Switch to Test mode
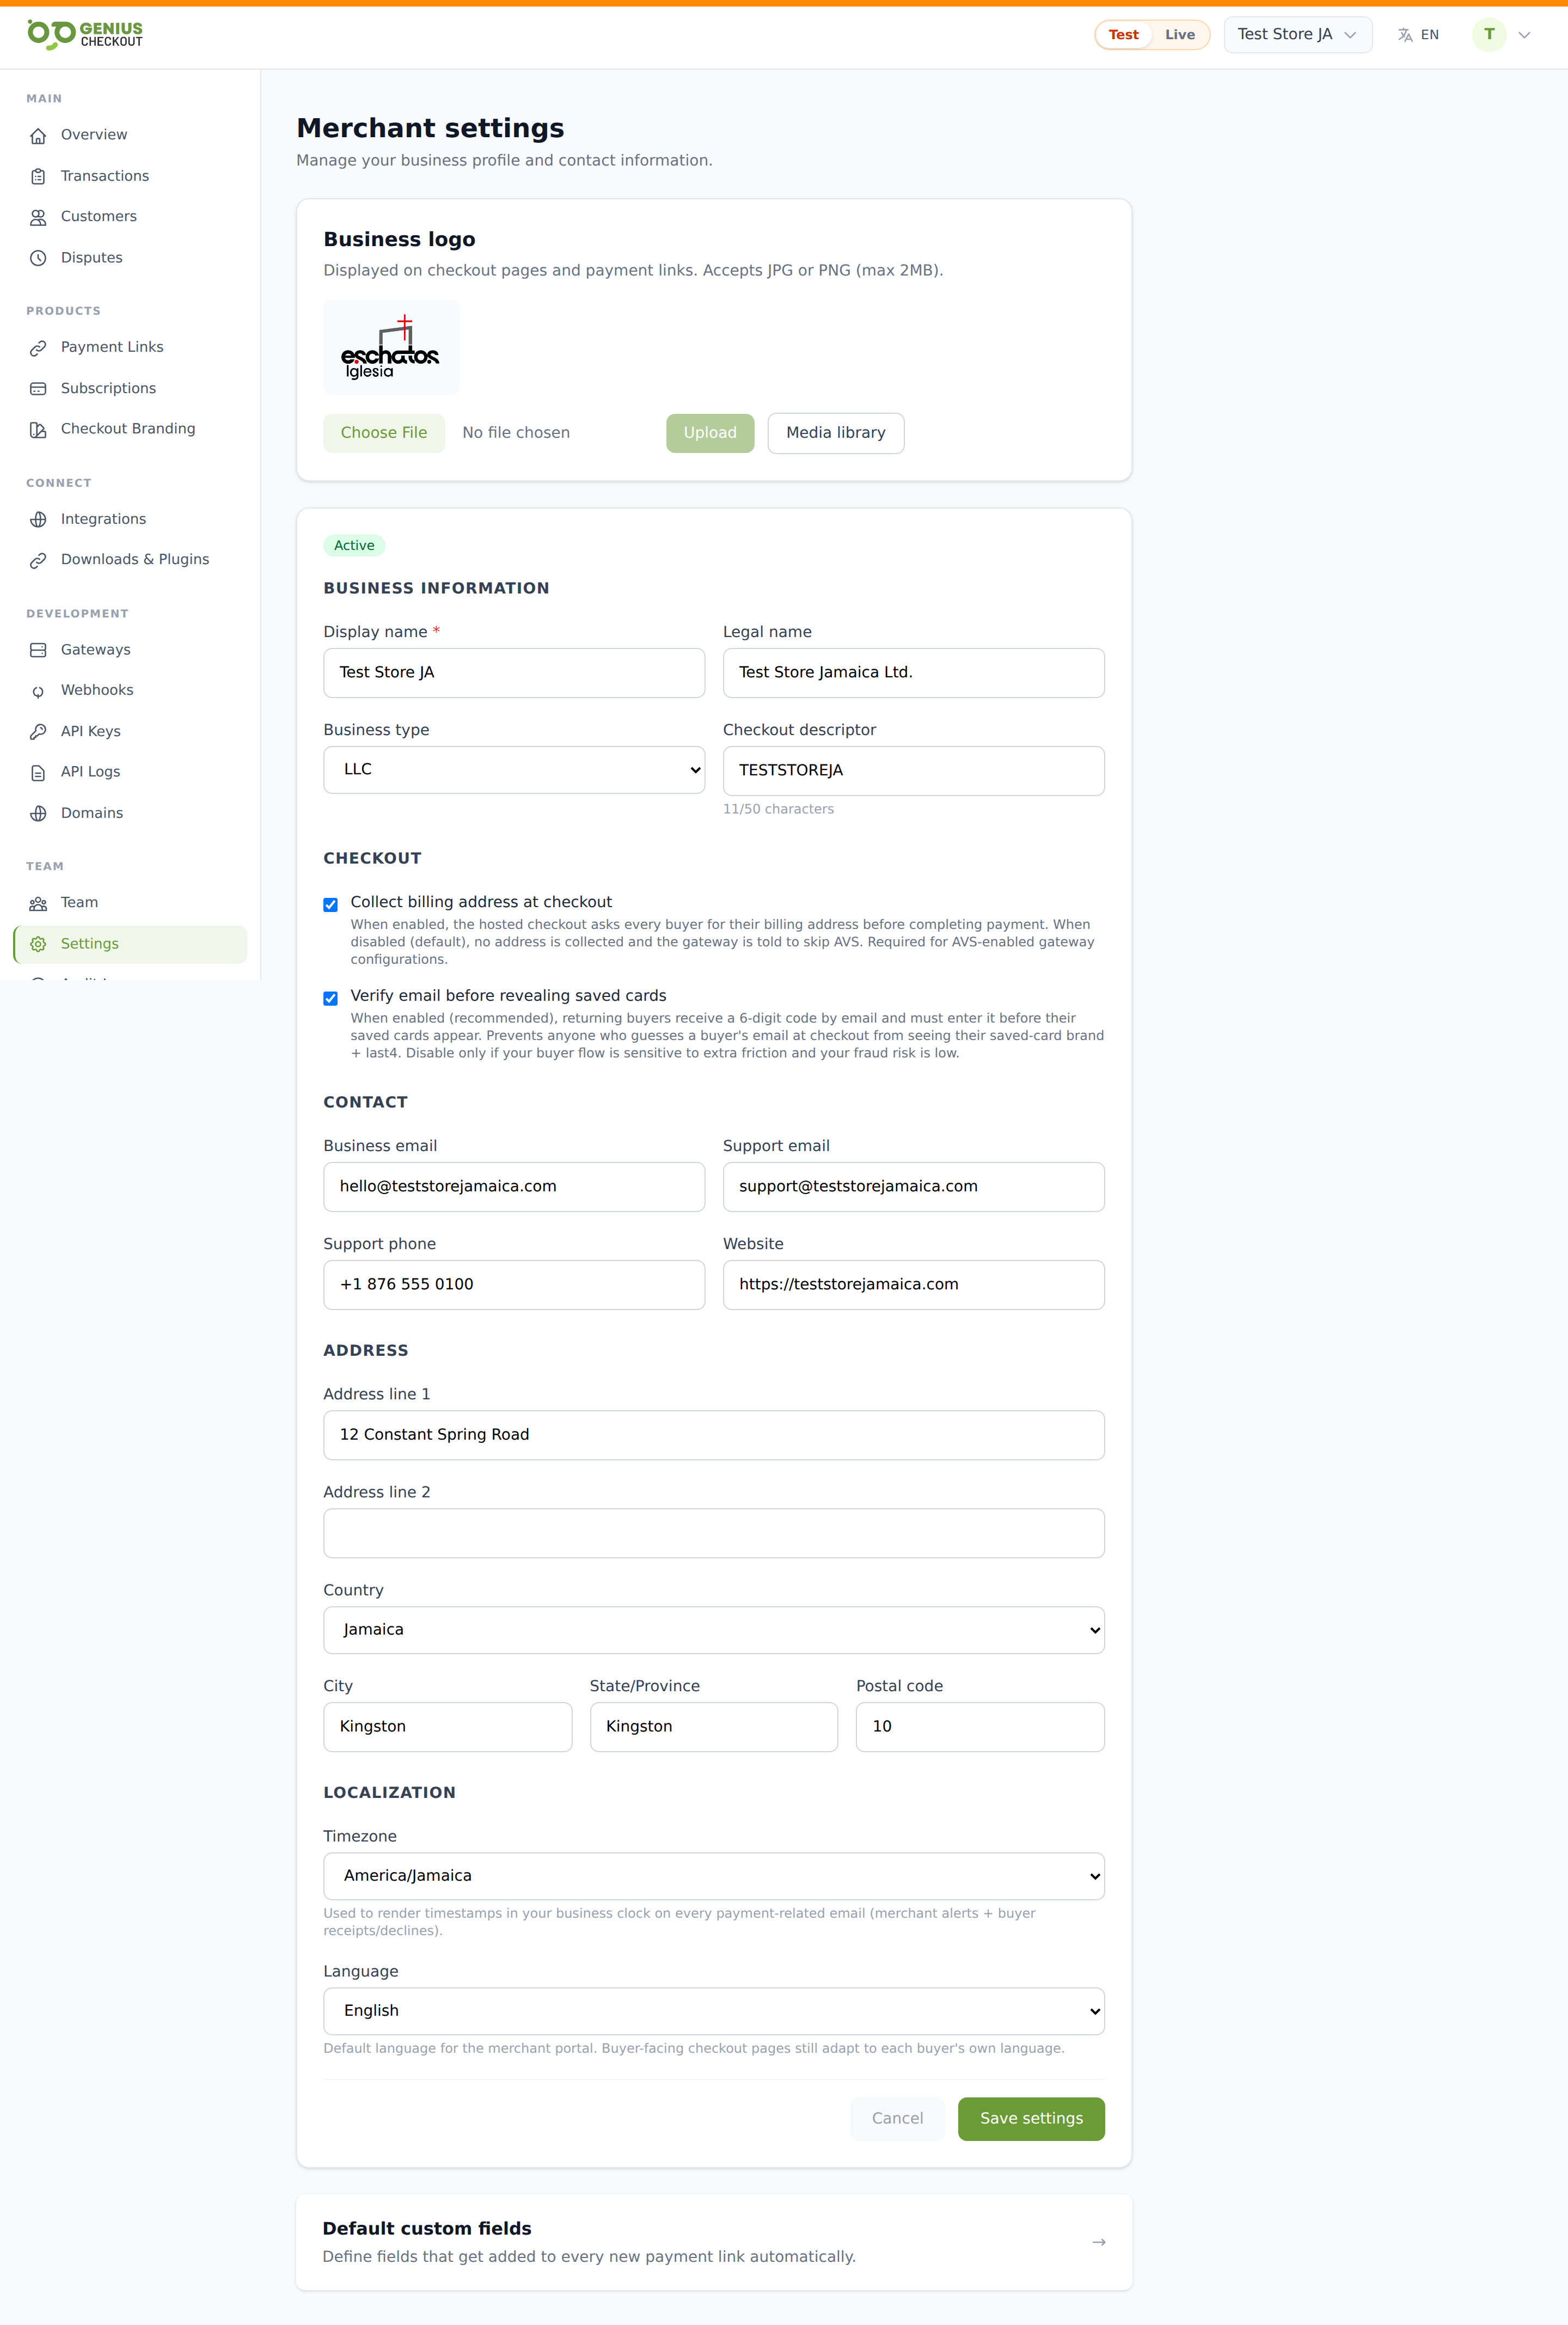 click(x=1123, y=35)
